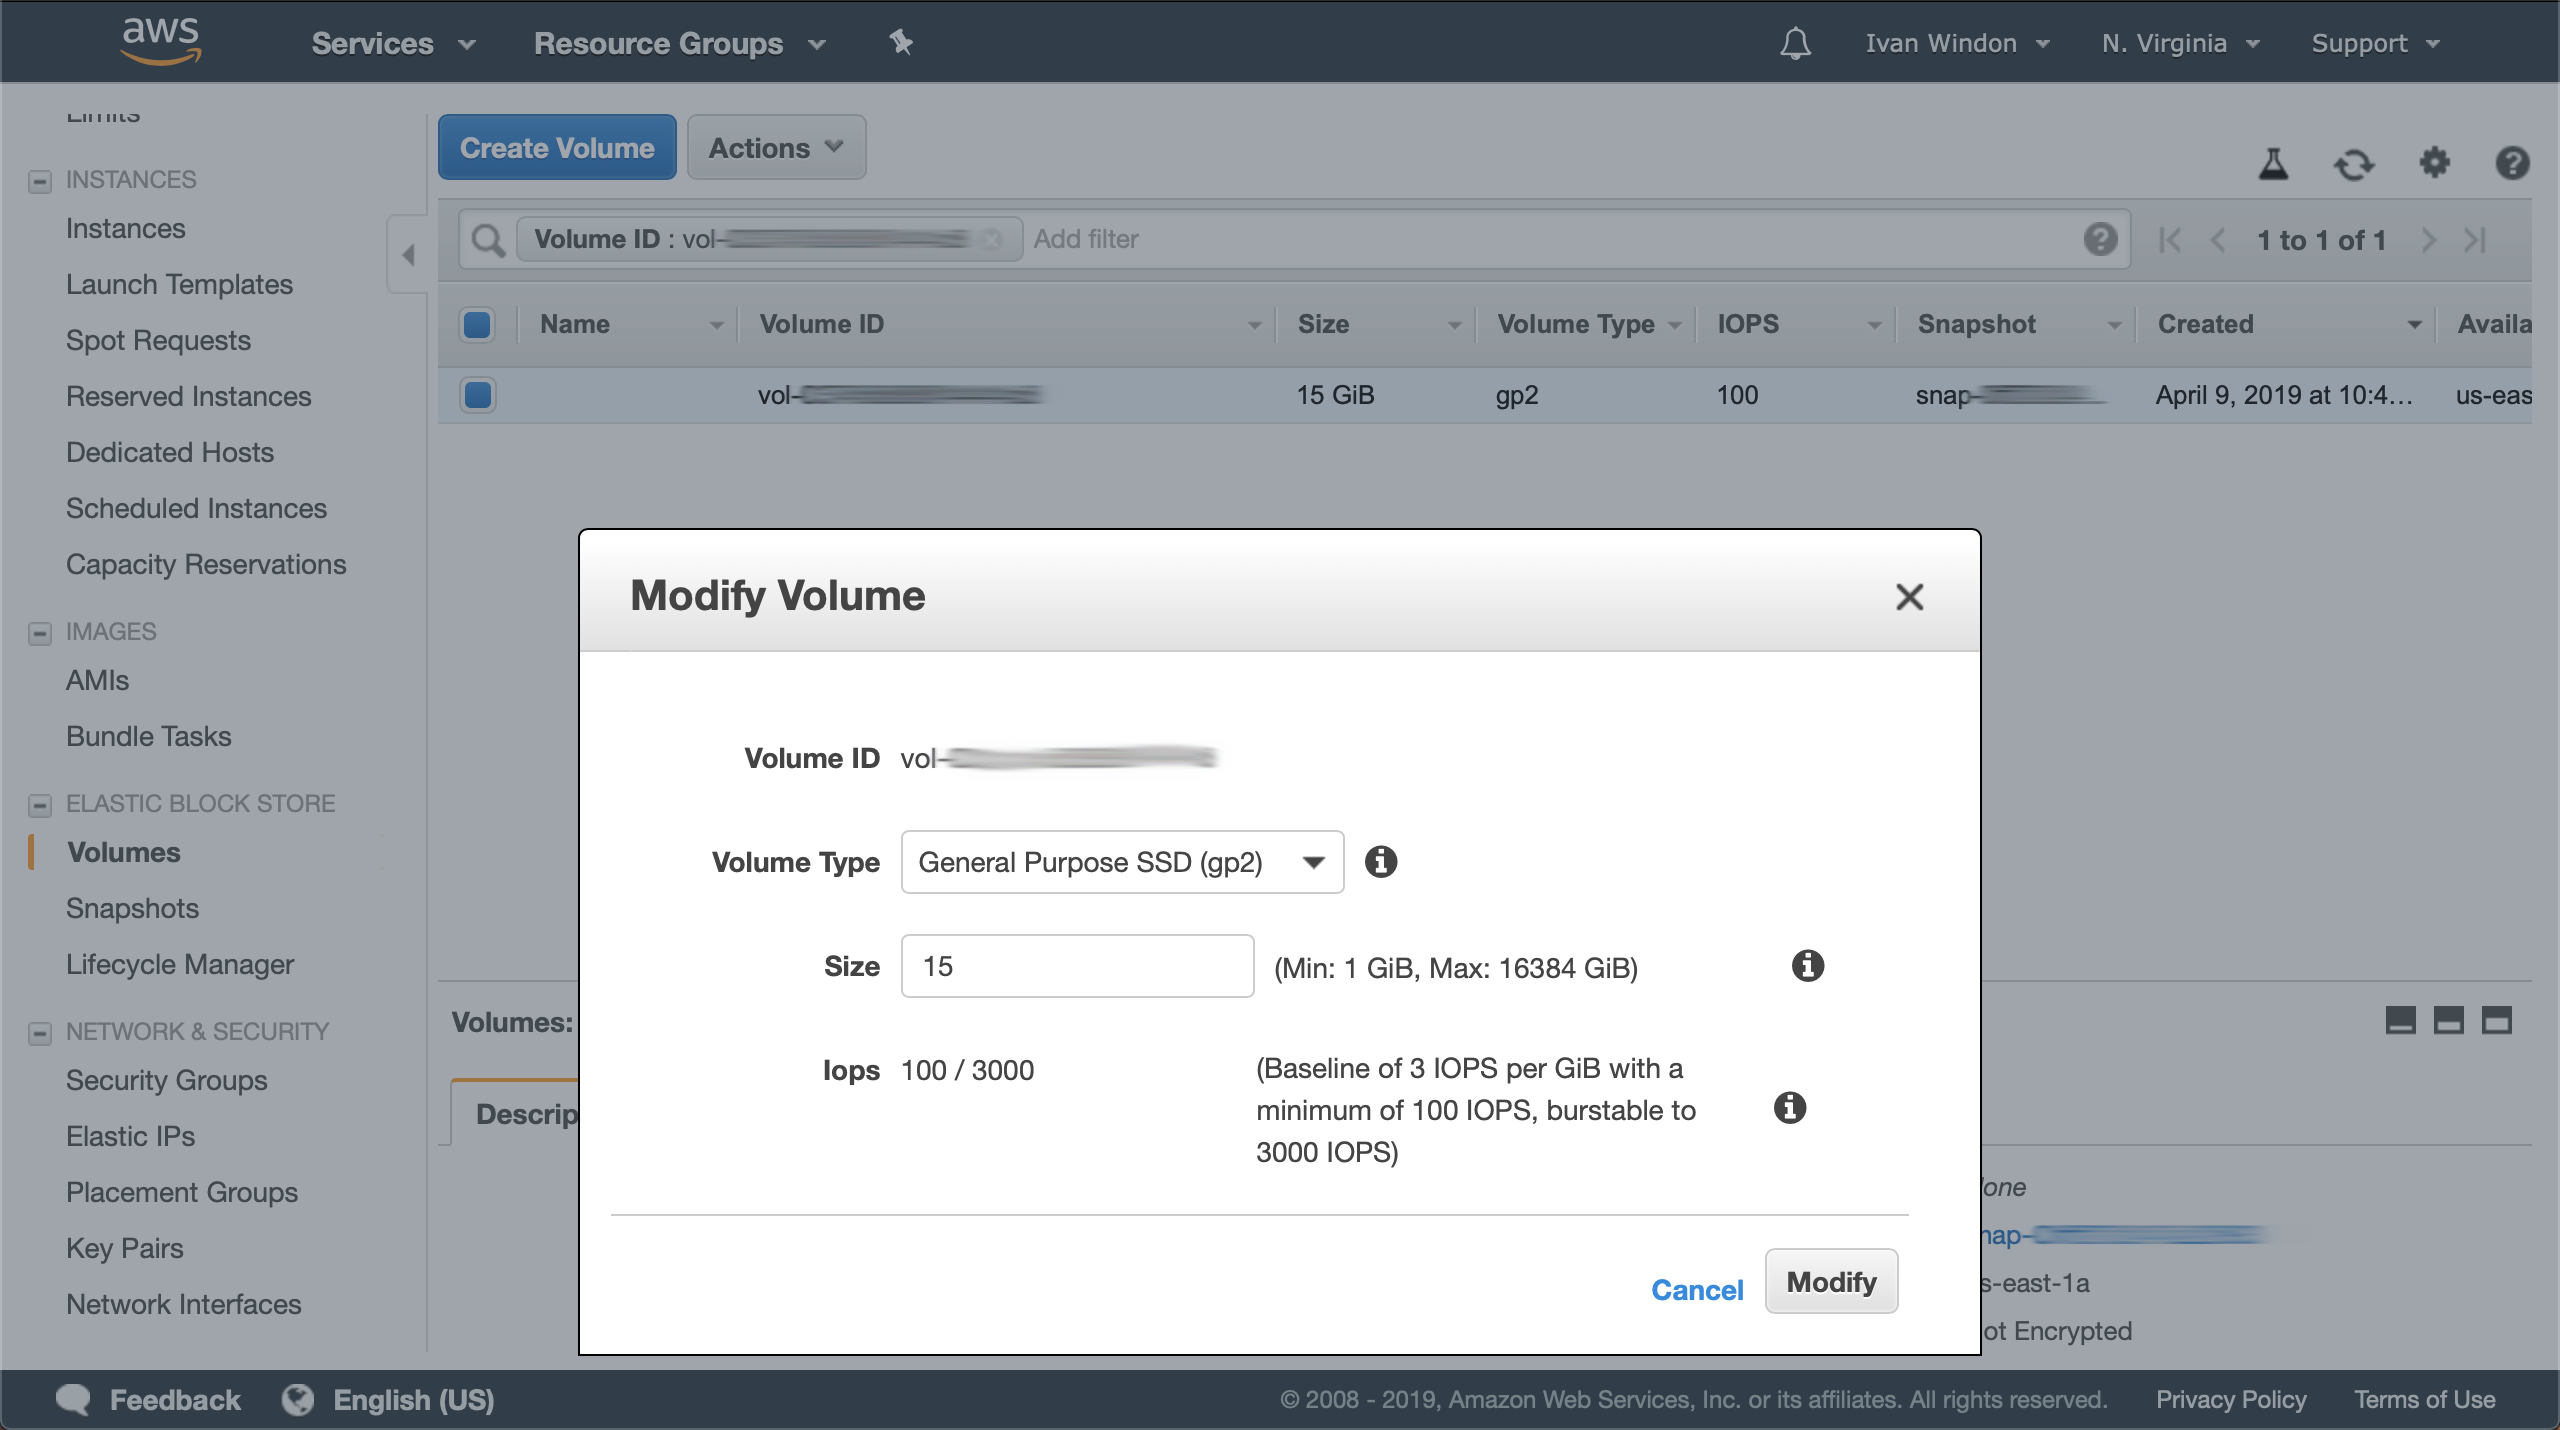Screen dimensions: 2560x1430
Task: Toggle the select-all checkbox in table header
Action: point(477,324)
